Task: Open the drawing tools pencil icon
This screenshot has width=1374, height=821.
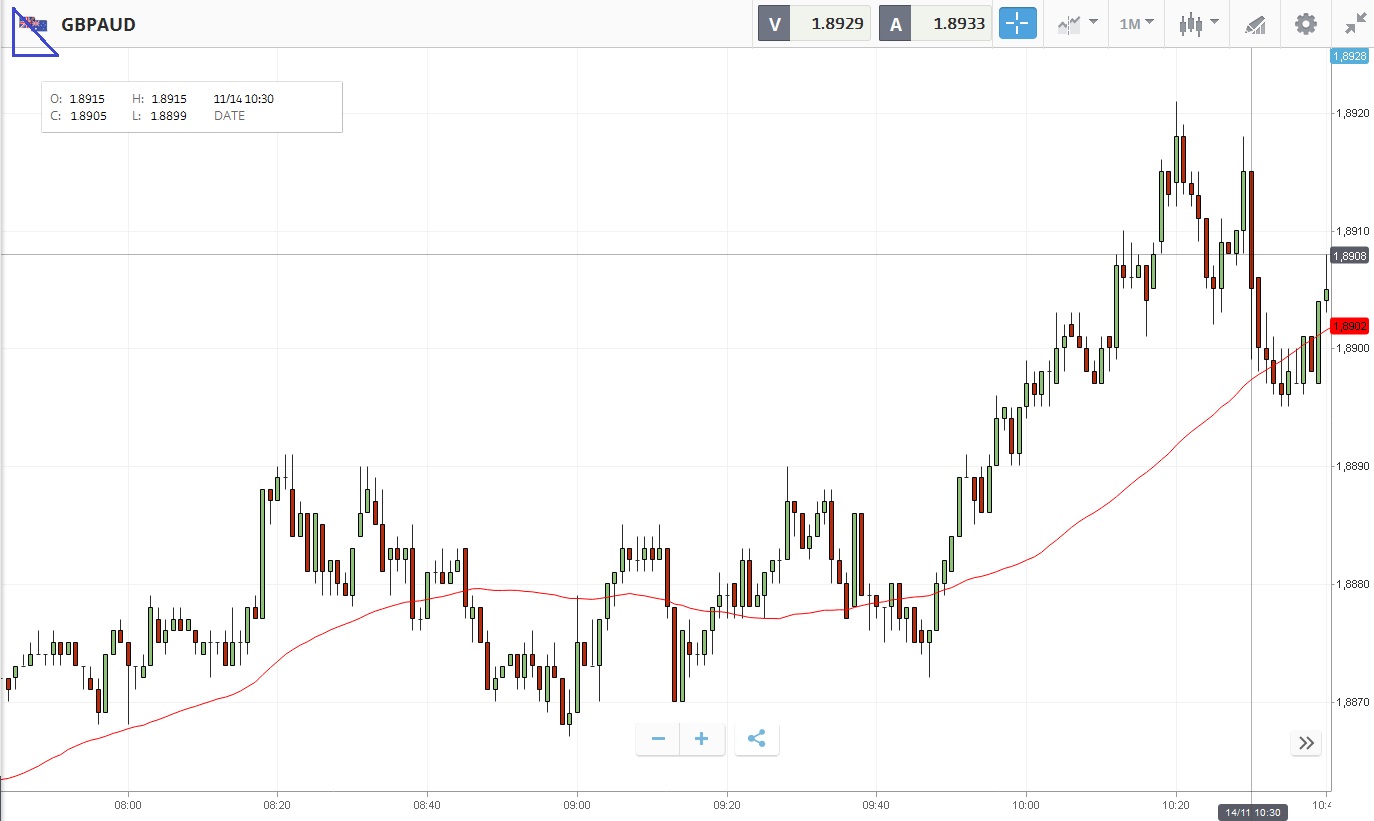Action: click(x=1255, y=24)
